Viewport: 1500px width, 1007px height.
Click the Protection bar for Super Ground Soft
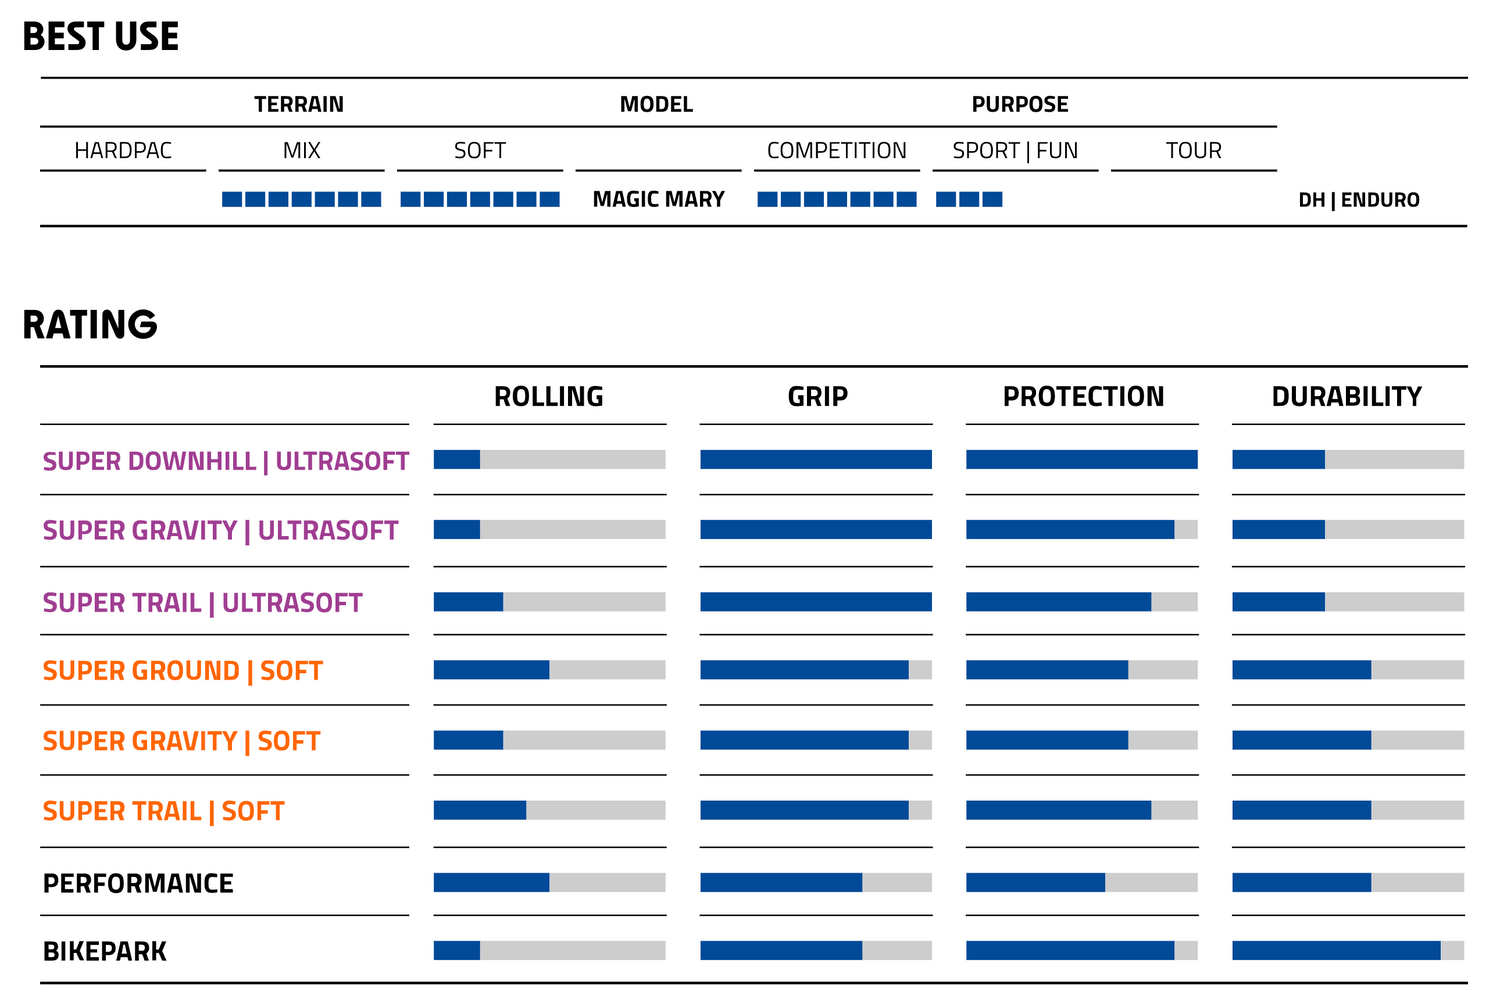(1081, 670)
